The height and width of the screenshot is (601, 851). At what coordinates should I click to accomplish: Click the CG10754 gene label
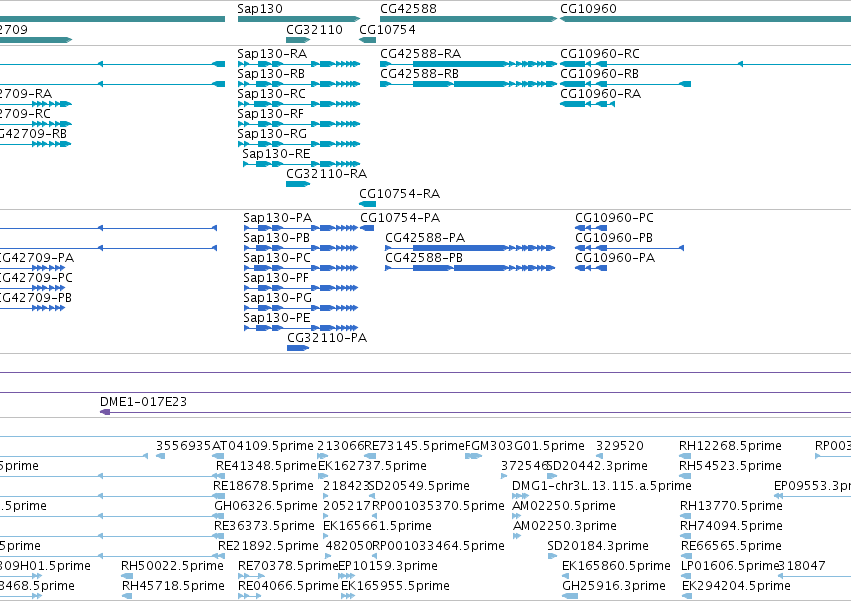pos(388,29)
